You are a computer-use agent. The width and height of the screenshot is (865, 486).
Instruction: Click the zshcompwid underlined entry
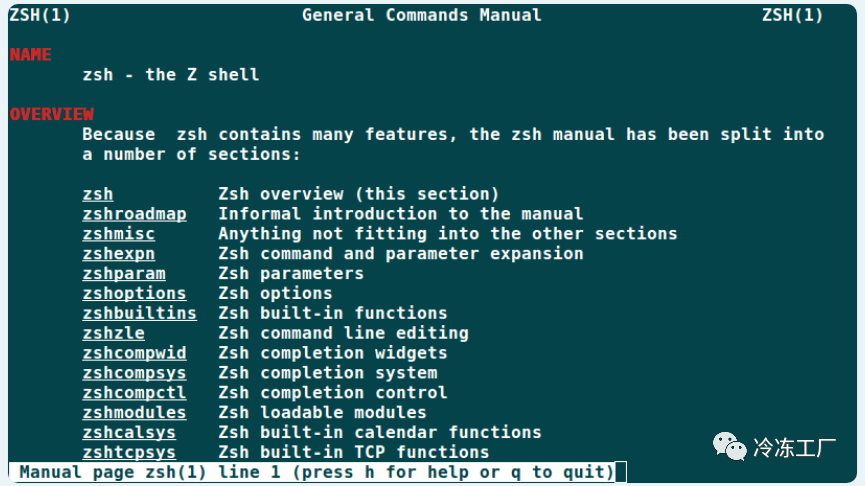134,353
